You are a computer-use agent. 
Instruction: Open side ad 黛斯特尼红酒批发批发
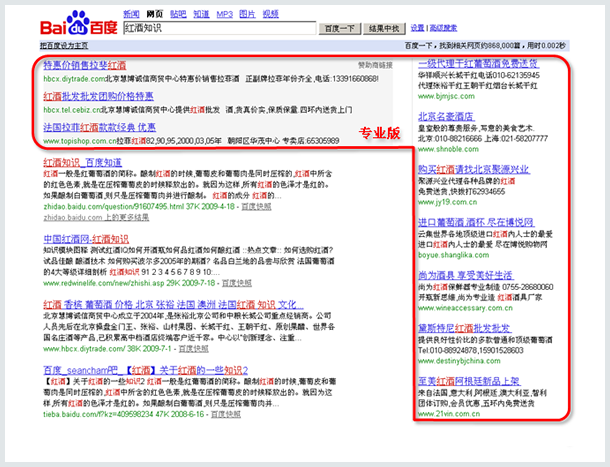coord(465,328)
